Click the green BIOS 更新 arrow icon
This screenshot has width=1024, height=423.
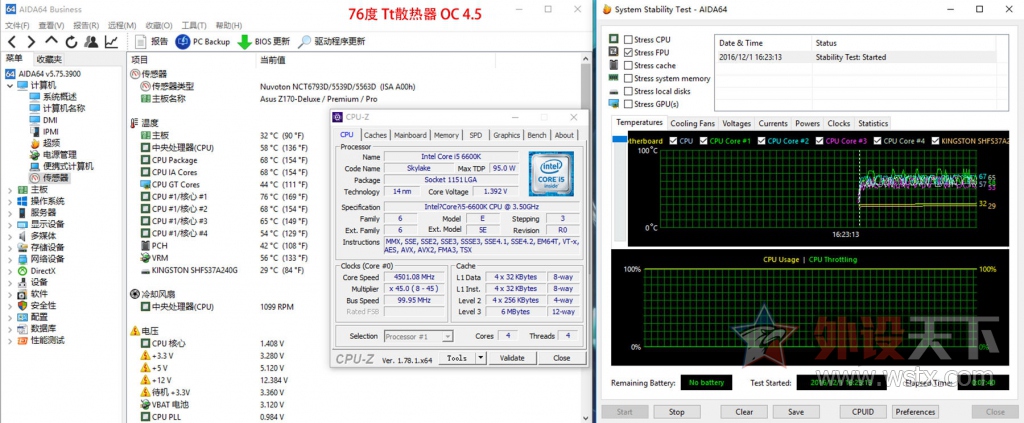coord(244,42)
